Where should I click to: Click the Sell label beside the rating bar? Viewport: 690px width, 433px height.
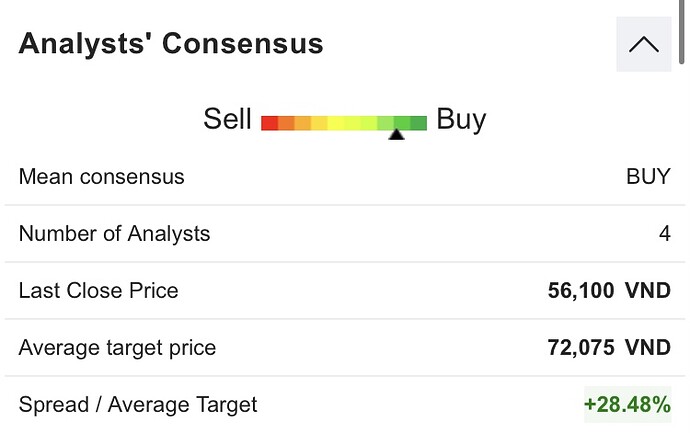[x=227, y=119]
